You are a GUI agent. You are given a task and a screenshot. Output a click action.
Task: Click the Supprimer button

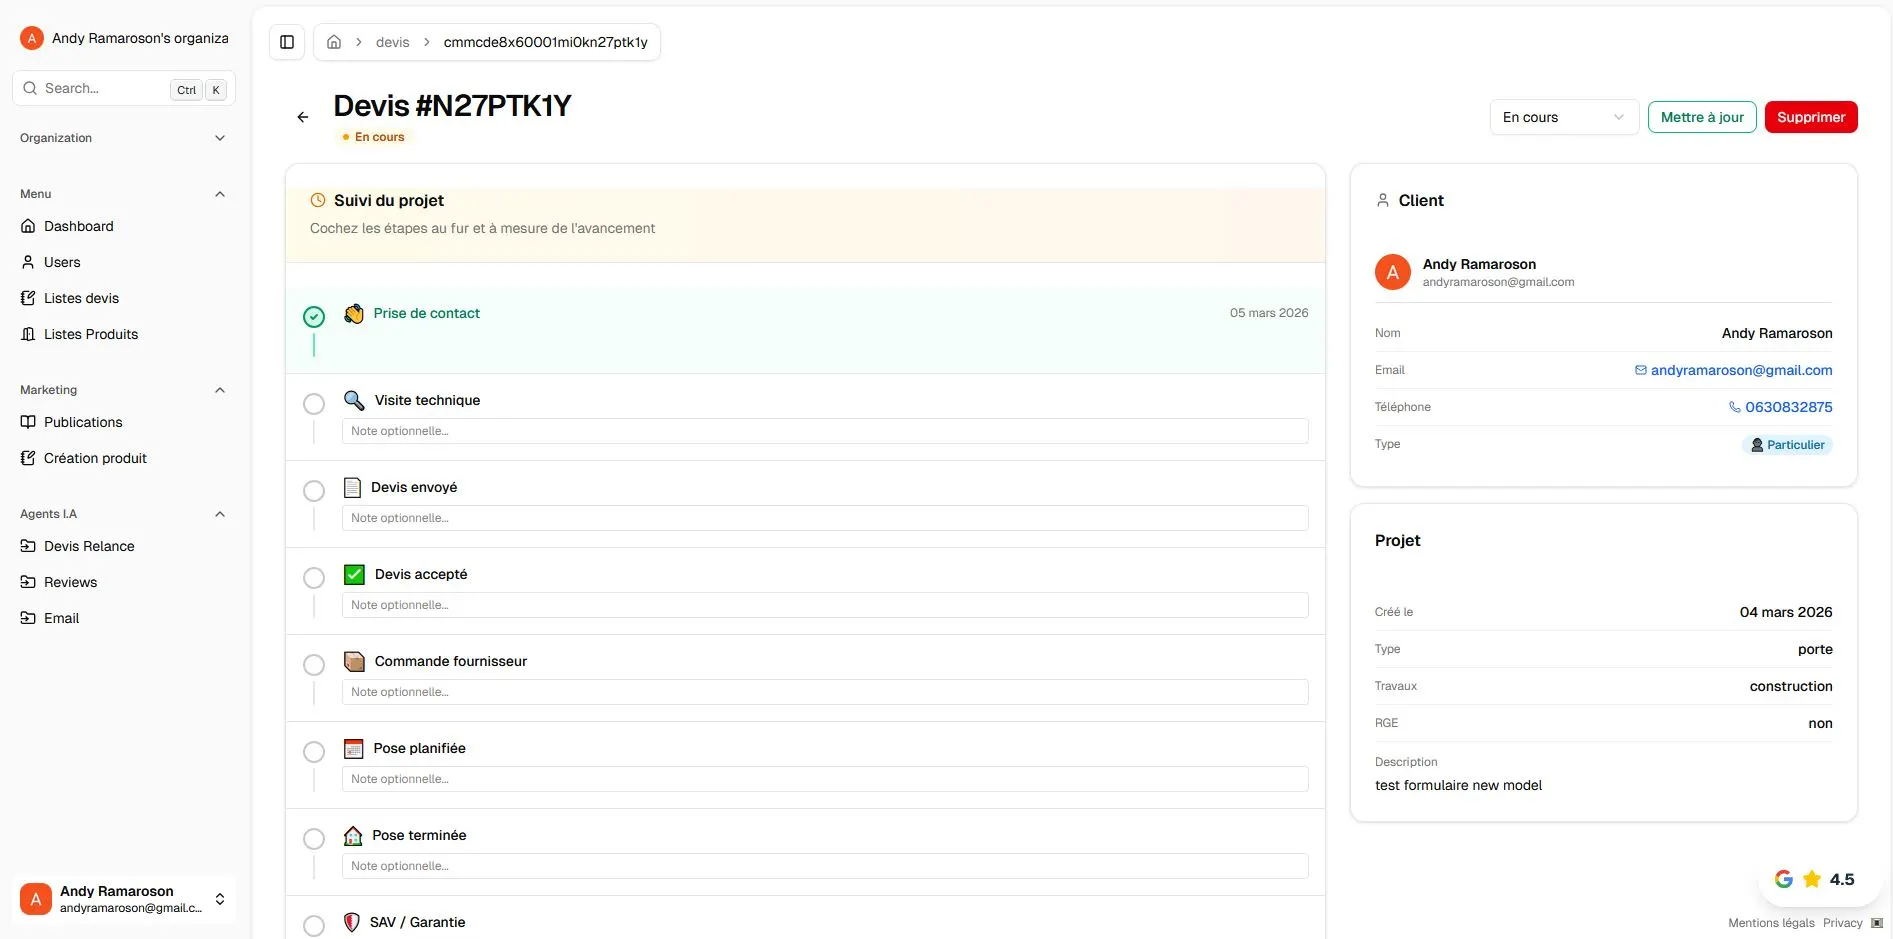[1810, 117]
